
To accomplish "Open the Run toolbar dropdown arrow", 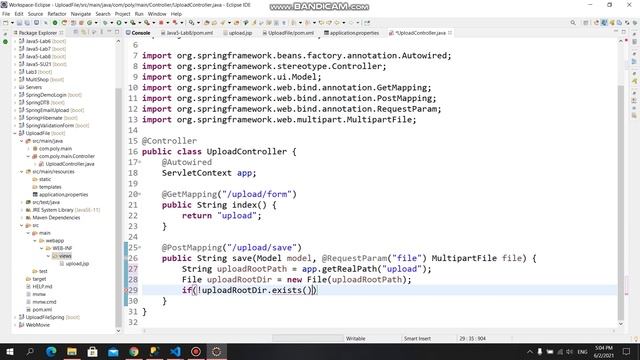I will pyautogui.click(x=125, y=23).
